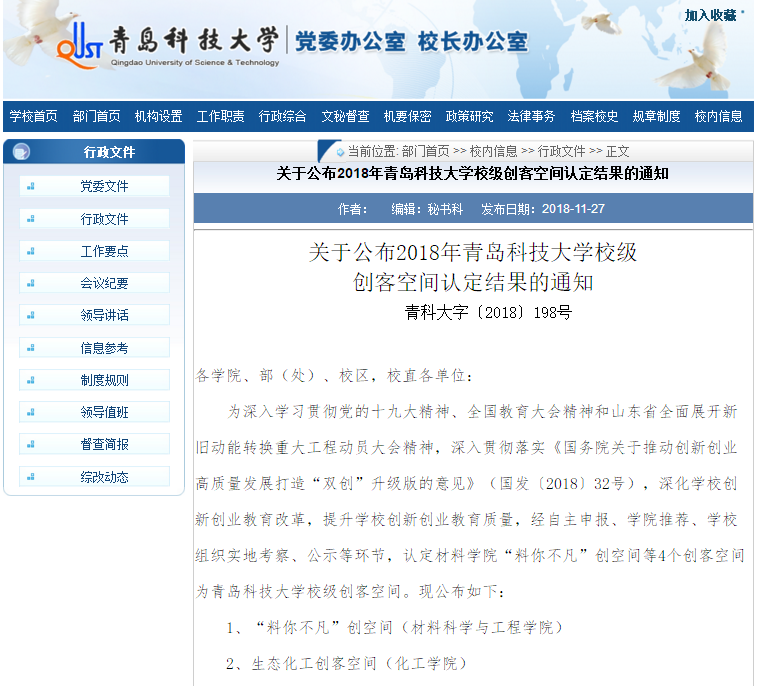765x686 pixels.
Task: Open the 督查简报 sidebar entry
Action: point(104,445)
